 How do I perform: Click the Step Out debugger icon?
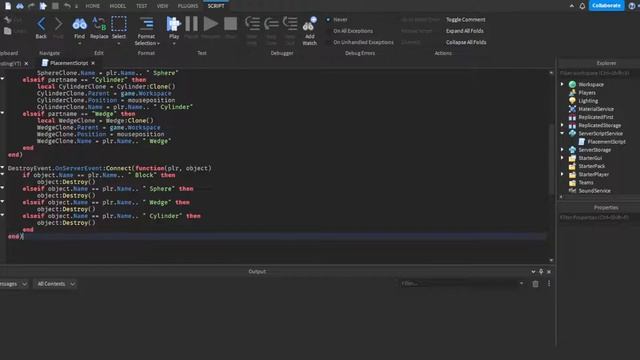290,24
